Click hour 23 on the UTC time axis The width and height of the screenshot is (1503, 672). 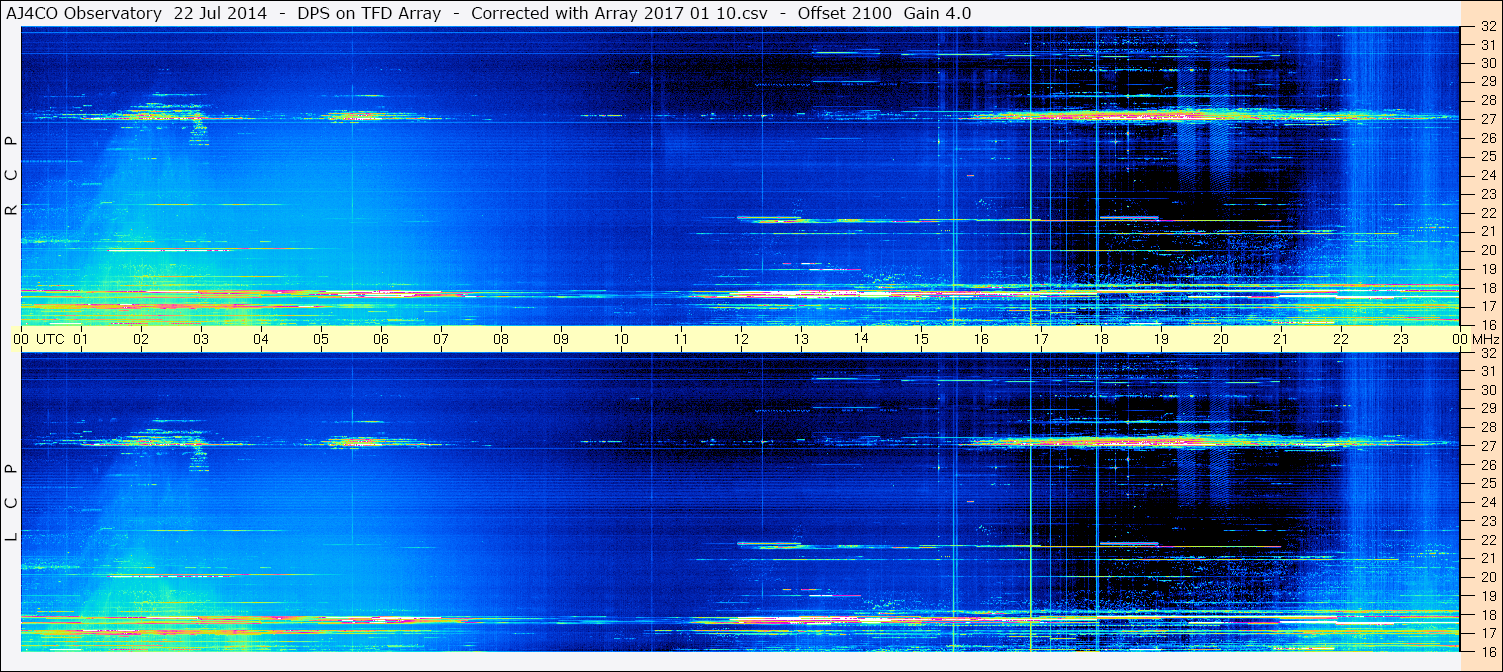coord(1401,339)
